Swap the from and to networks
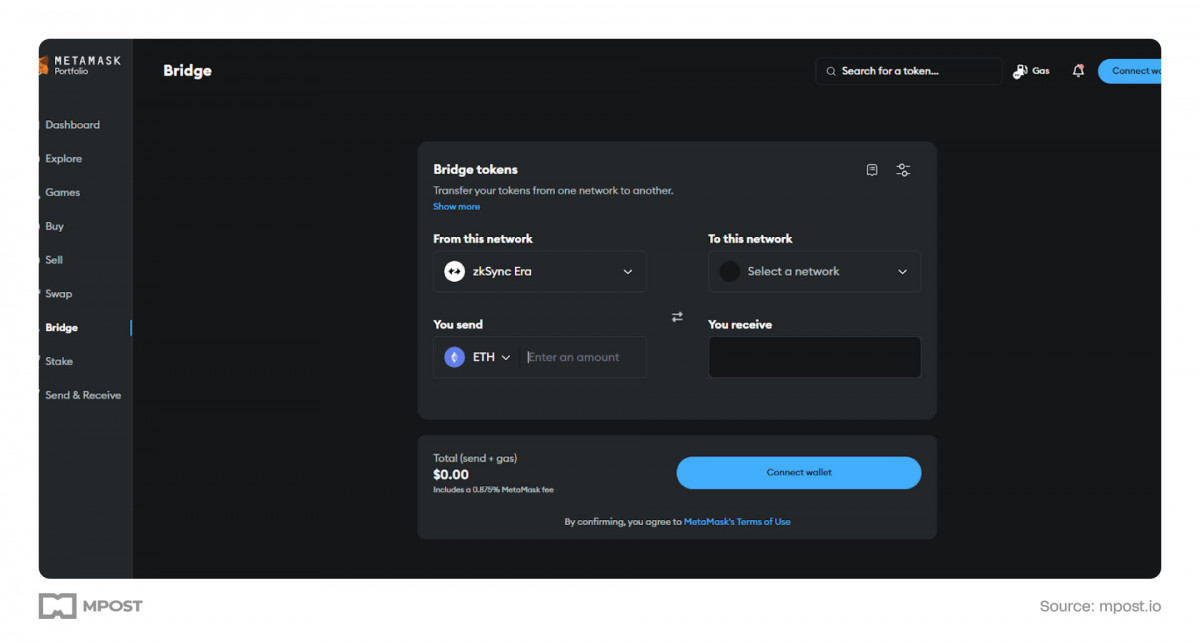1200x642 pixels. [677, 317]
